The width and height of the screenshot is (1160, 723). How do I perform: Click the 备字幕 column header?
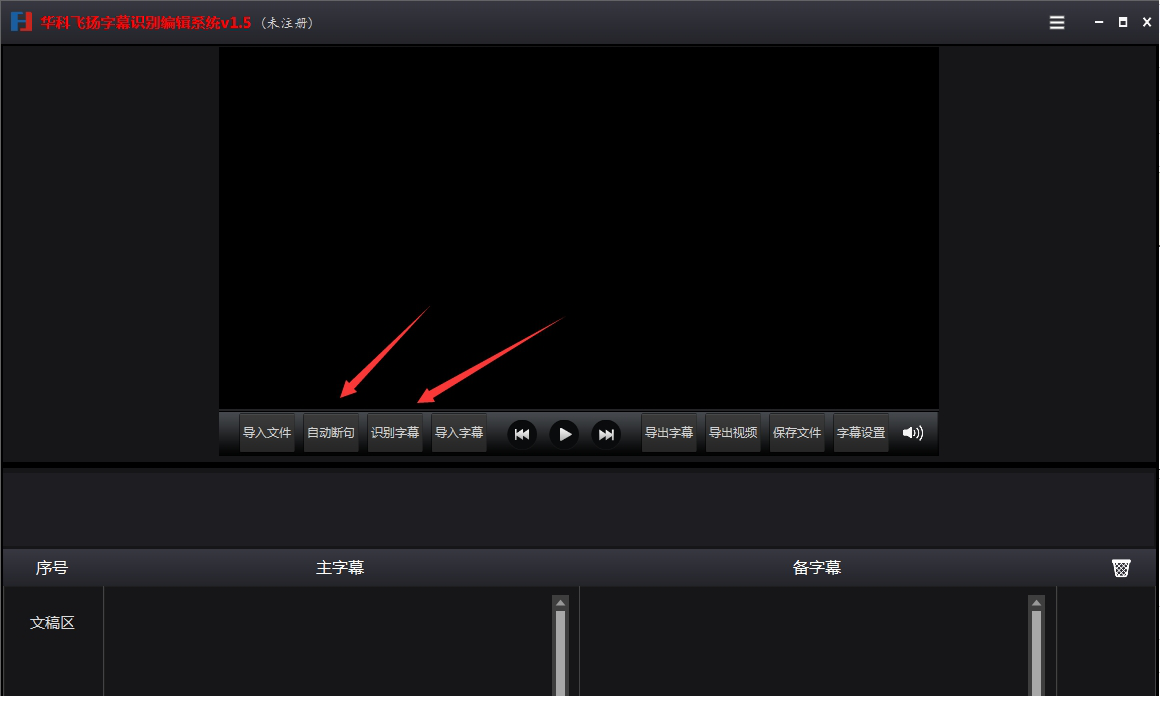(x=816, y=567)
